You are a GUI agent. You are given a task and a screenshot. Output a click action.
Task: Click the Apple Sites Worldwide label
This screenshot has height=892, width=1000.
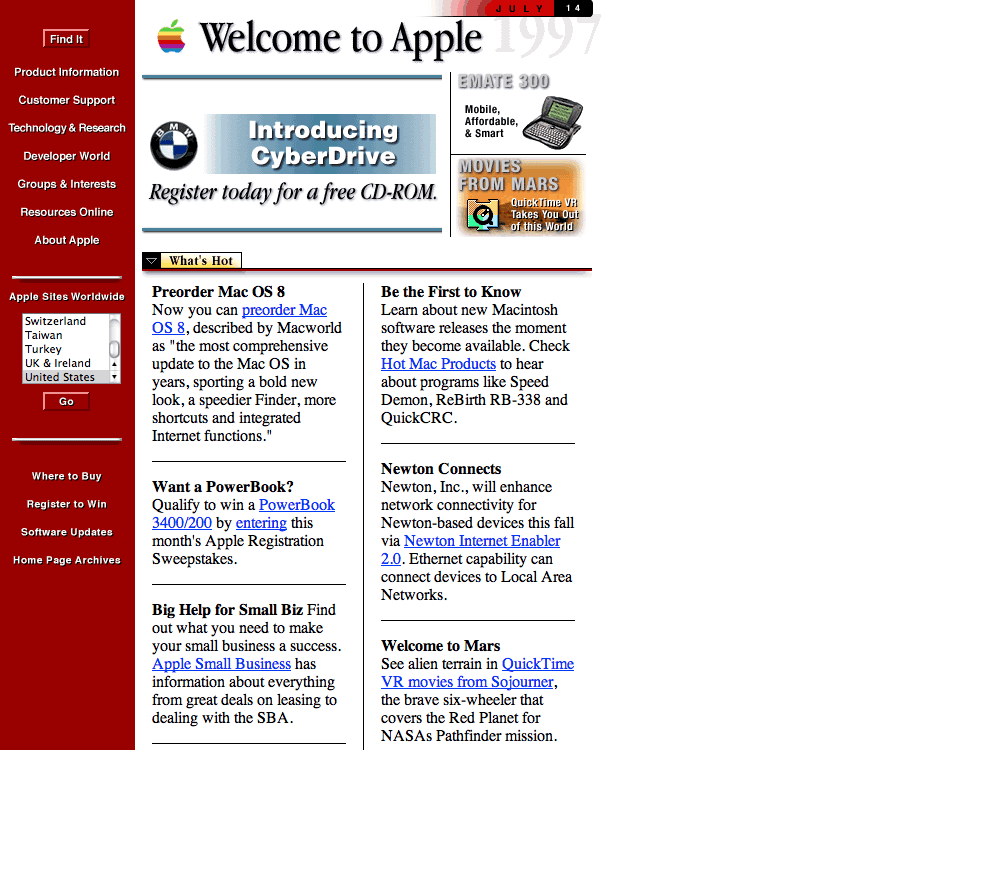pos(66,296)
